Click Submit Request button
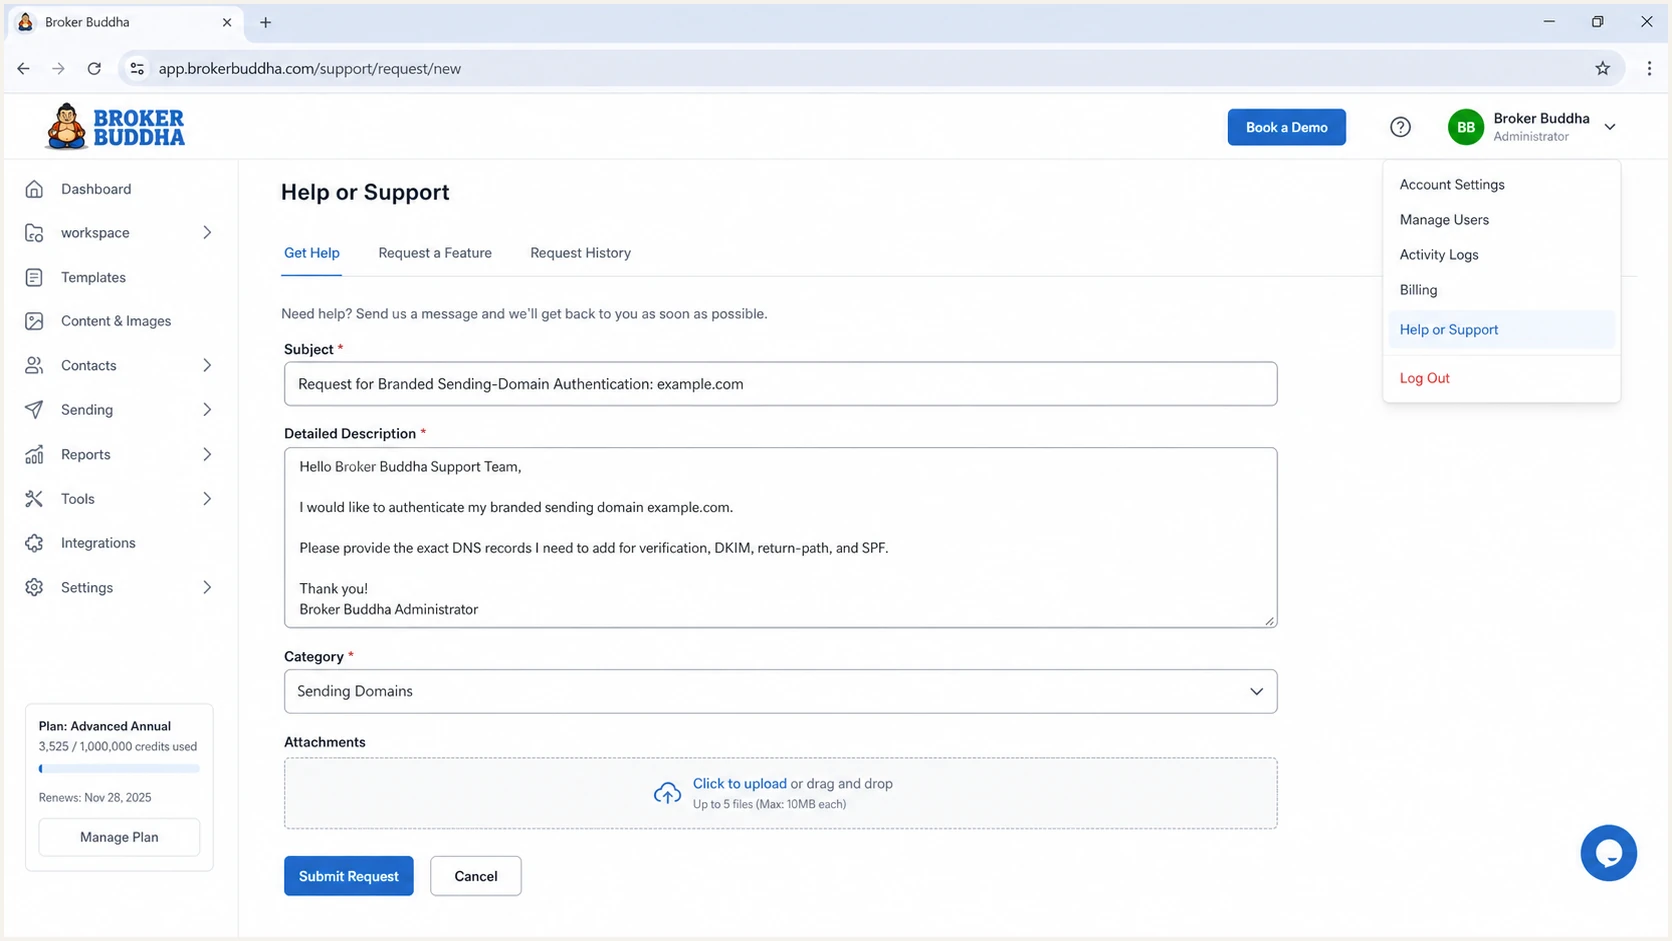Viewport: 1672px width, 941px height. 348,876
